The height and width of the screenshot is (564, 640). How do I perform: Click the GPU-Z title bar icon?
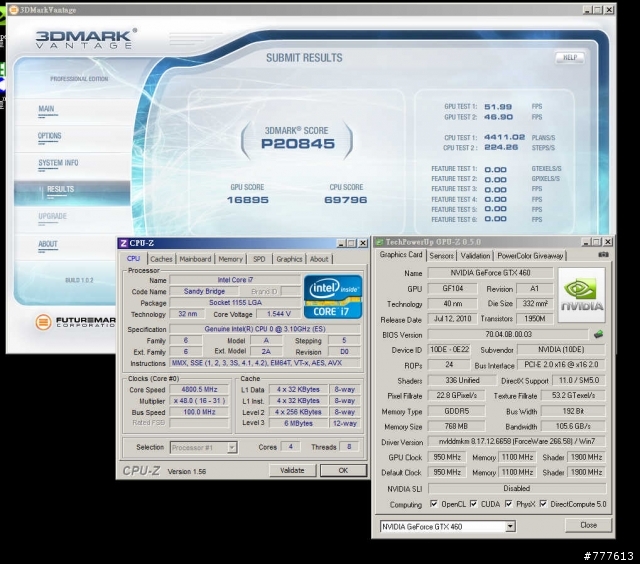click(380, 242)
